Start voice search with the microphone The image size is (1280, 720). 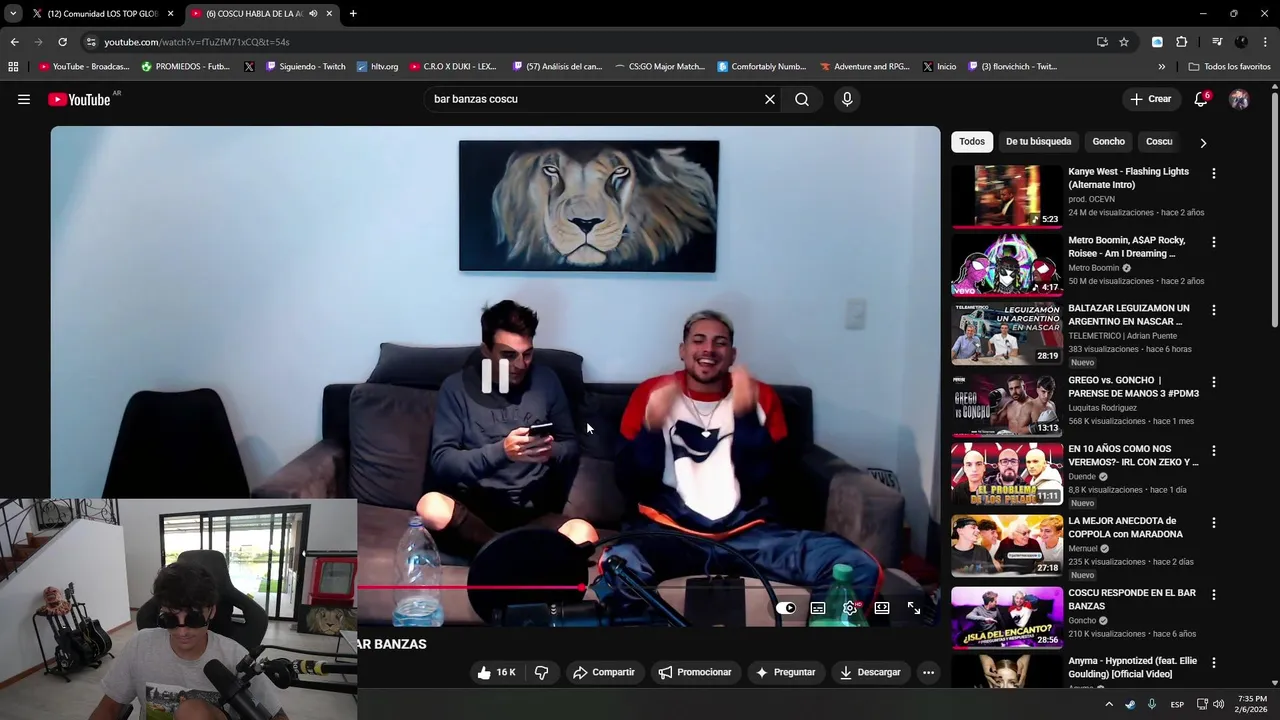pos(847,99)
